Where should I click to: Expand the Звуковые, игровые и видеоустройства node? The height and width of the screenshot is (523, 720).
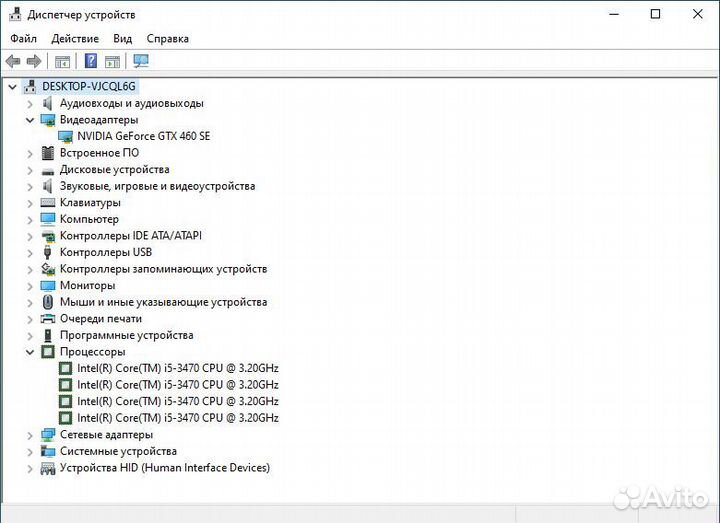click(30, 187)
